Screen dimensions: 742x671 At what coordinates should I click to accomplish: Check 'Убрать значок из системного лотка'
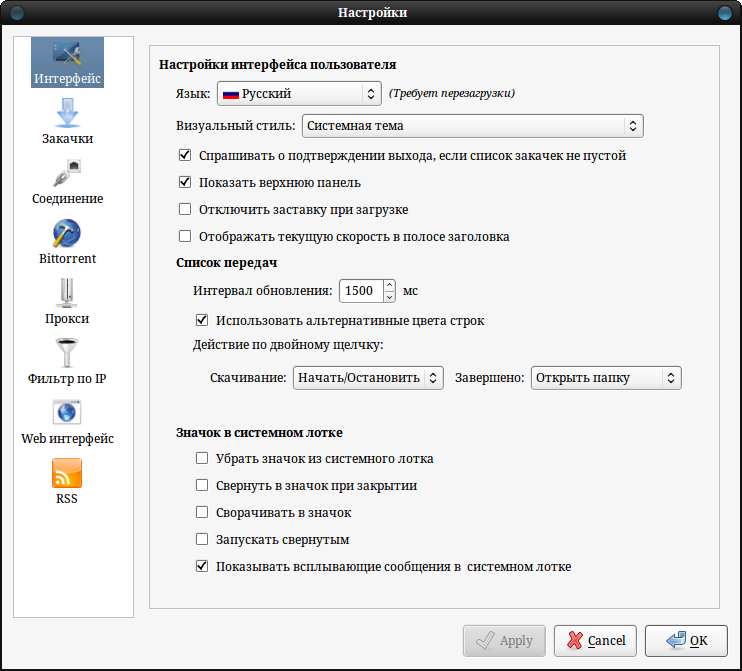tap(202, 458)
